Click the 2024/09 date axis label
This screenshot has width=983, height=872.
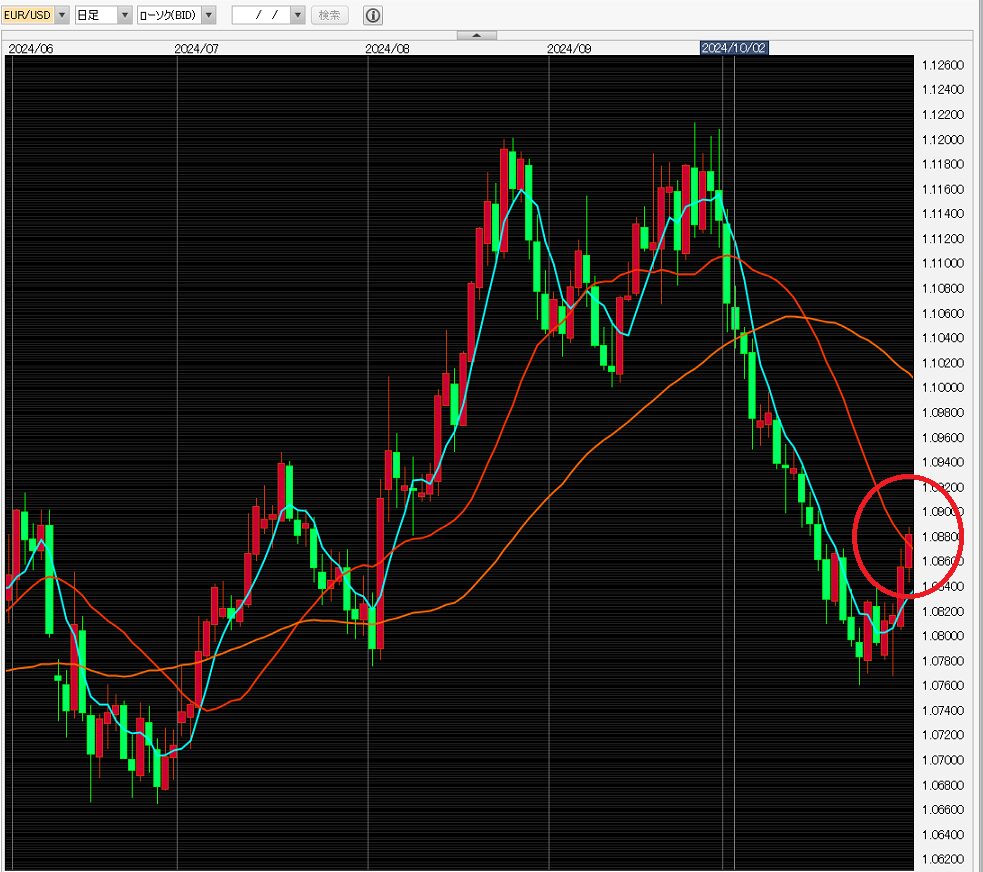[569, 48]
